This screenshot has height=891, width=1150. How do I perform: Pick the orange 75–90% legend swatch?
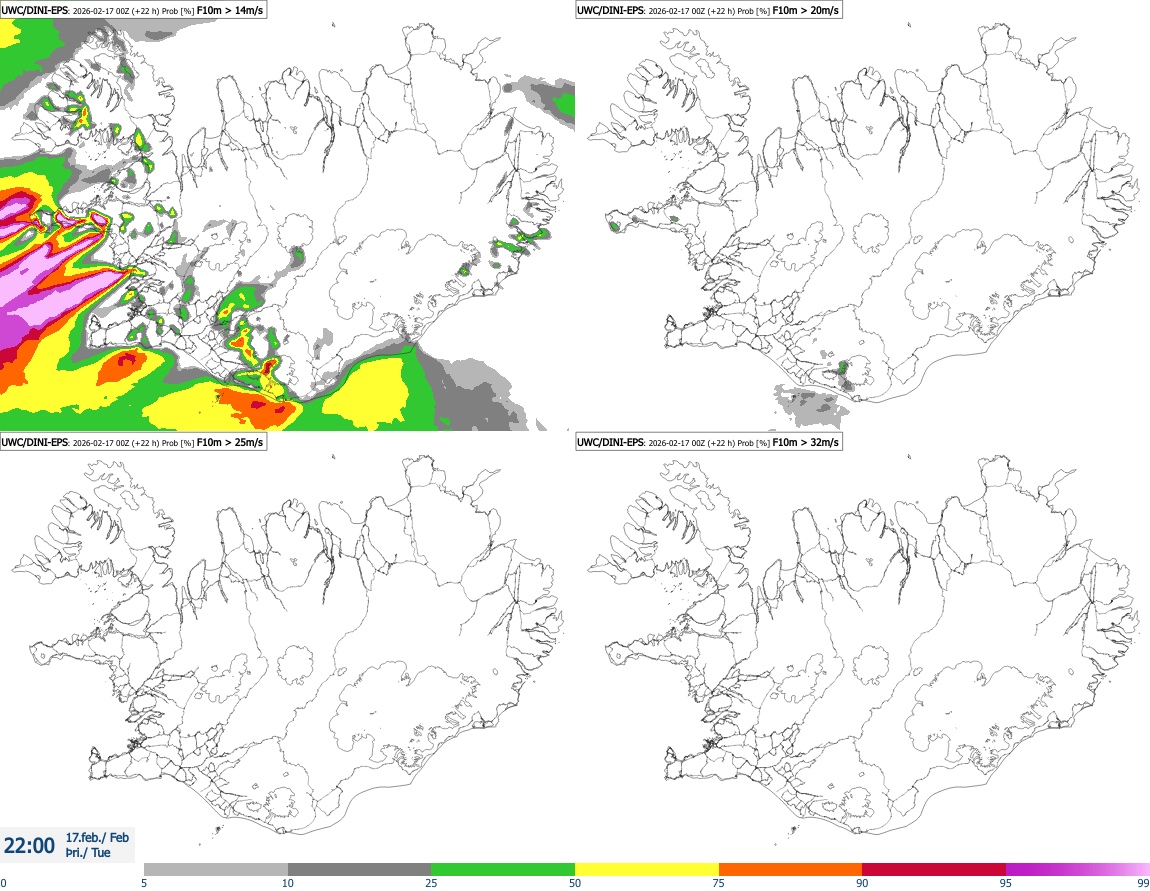pyautogui.click(x=791, y=869)
